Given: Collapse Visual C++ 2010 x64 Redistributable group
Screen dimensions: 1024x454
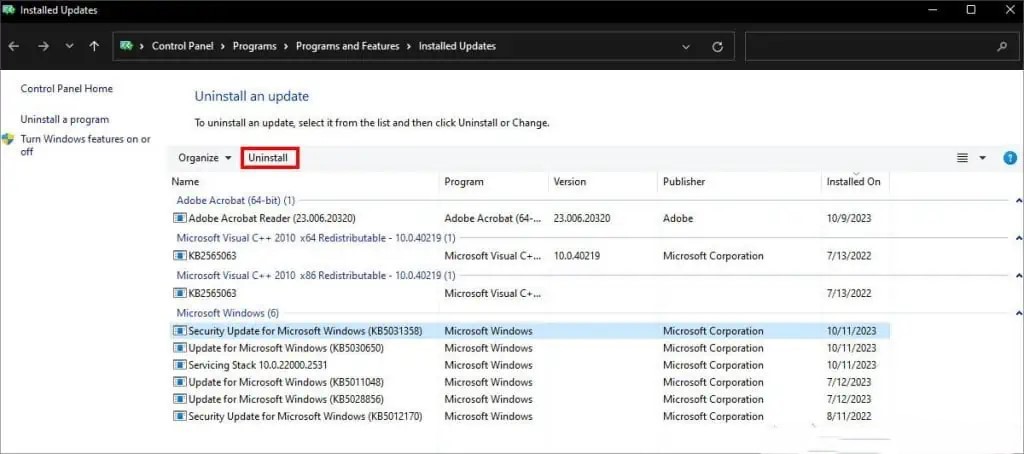Looking at the screenshot, I should (x=1019, y=238).
